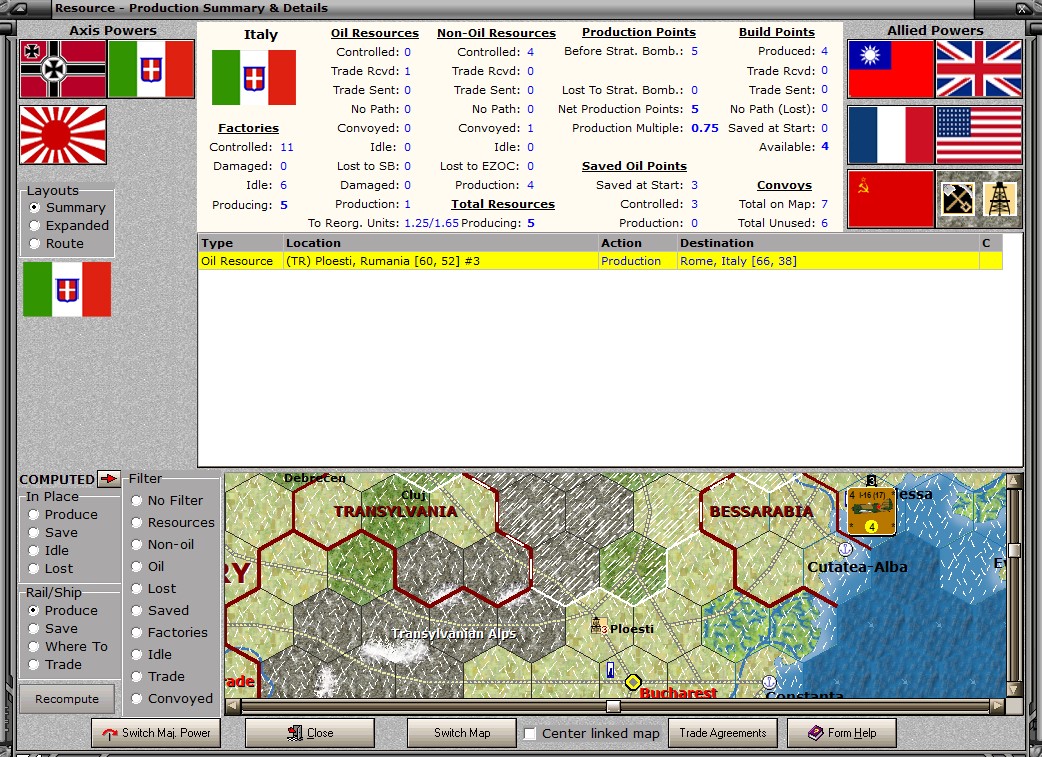Image resolution: width=1042 pixels, height=757 pixels.
Task: Click the Ploesti oil resource icon on map
Action: pos(598,626)
